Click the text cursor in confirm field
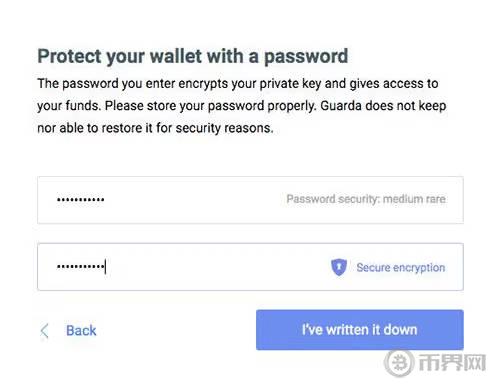Image resolution: width=497 pixels, height=390 pixels. (x=105, y=266)
